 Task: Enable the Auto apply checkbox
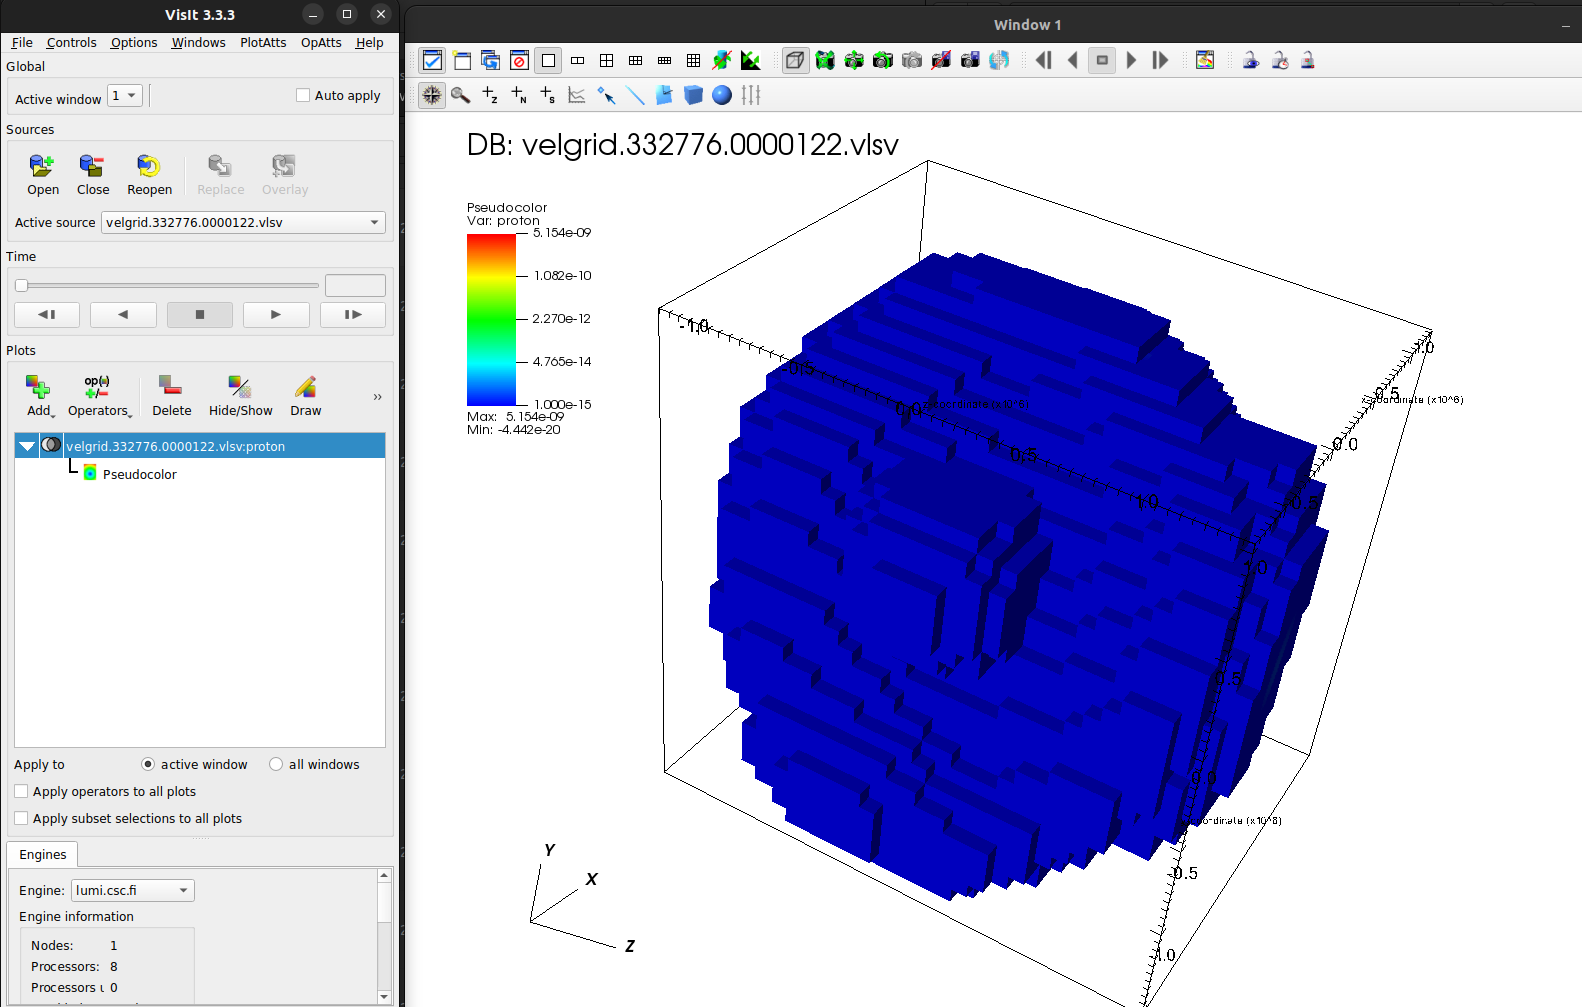pyautogui.click(x=303, y=96)
